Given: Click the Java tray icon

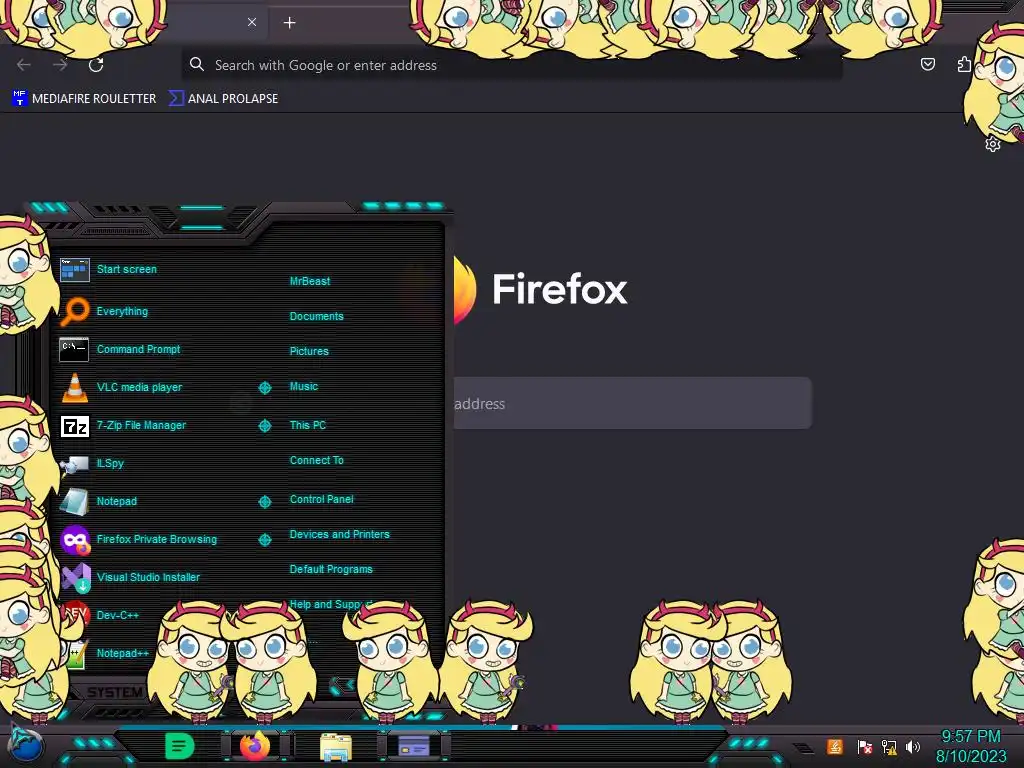Looking at the screenshot, I should point(835,746).
